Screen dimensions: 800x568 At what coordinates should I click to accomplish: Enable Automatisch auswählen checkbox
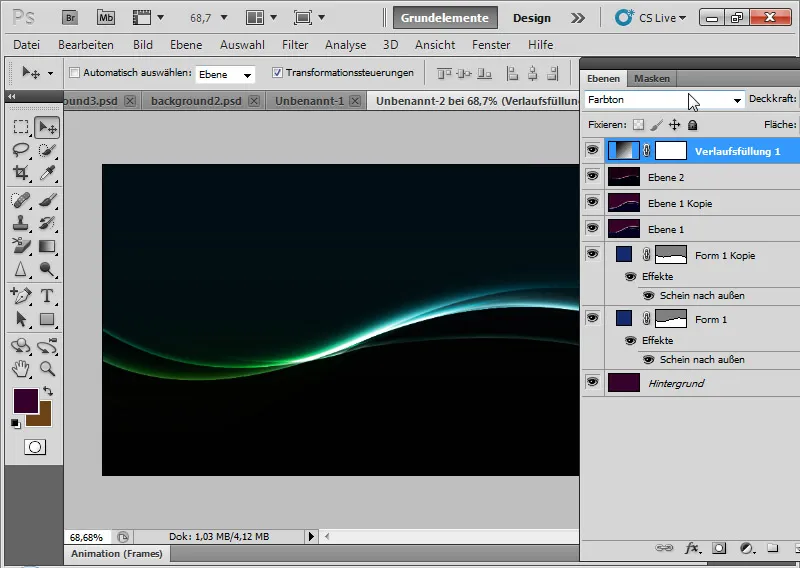click(x=74, y=72)
